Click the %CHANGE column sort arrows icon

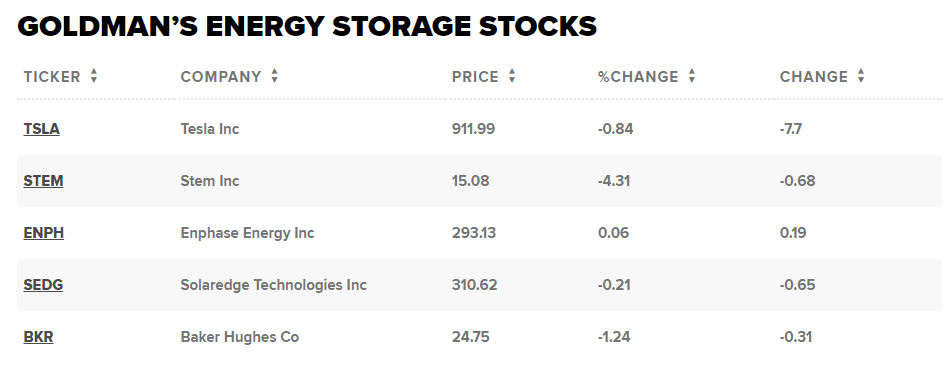pos(692,76)
